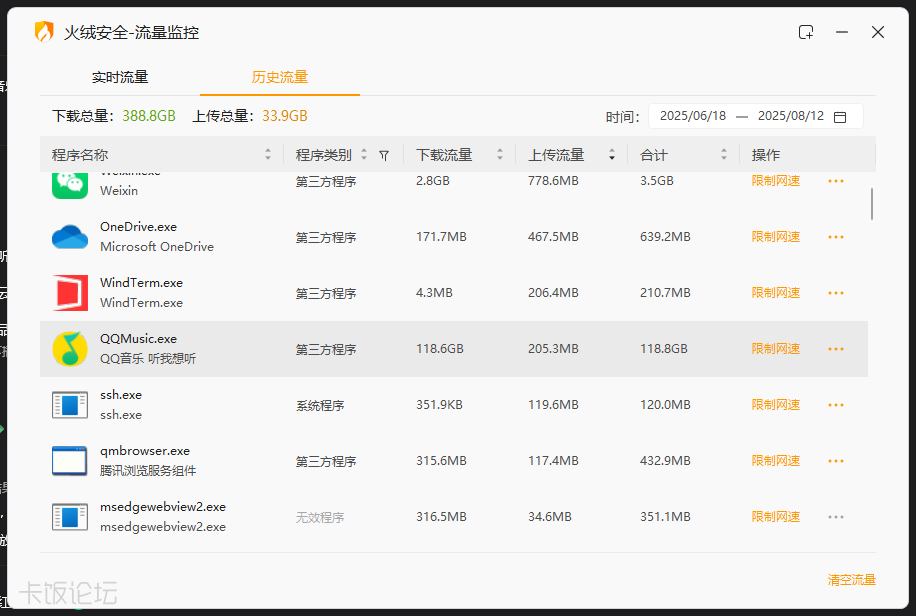Image resolution: width=916 pixels, height=616 pixels.
Task: Click the filter icon beside 程序类别
Action: pos(384,156)
